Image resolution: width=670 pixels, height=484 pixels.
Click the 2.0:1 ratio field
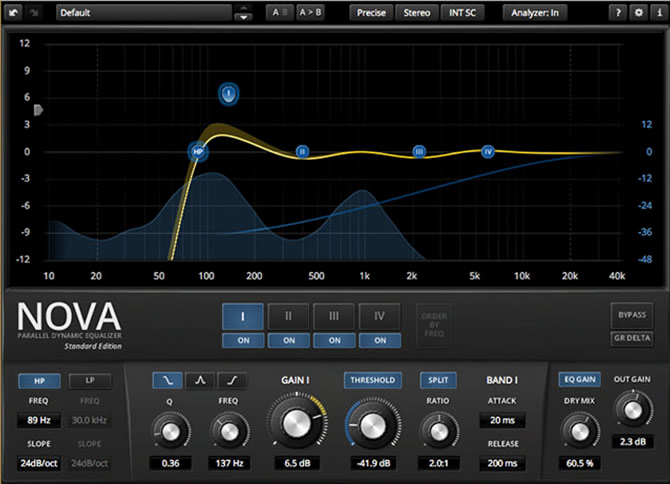439,463
